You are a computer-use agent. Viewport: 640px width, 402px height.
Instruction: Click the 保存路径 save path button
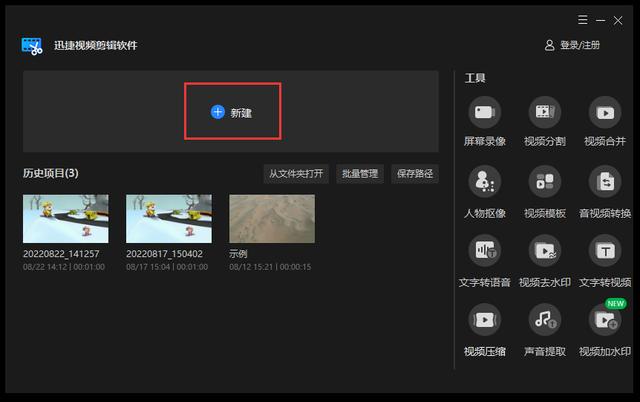click(415, 174)
